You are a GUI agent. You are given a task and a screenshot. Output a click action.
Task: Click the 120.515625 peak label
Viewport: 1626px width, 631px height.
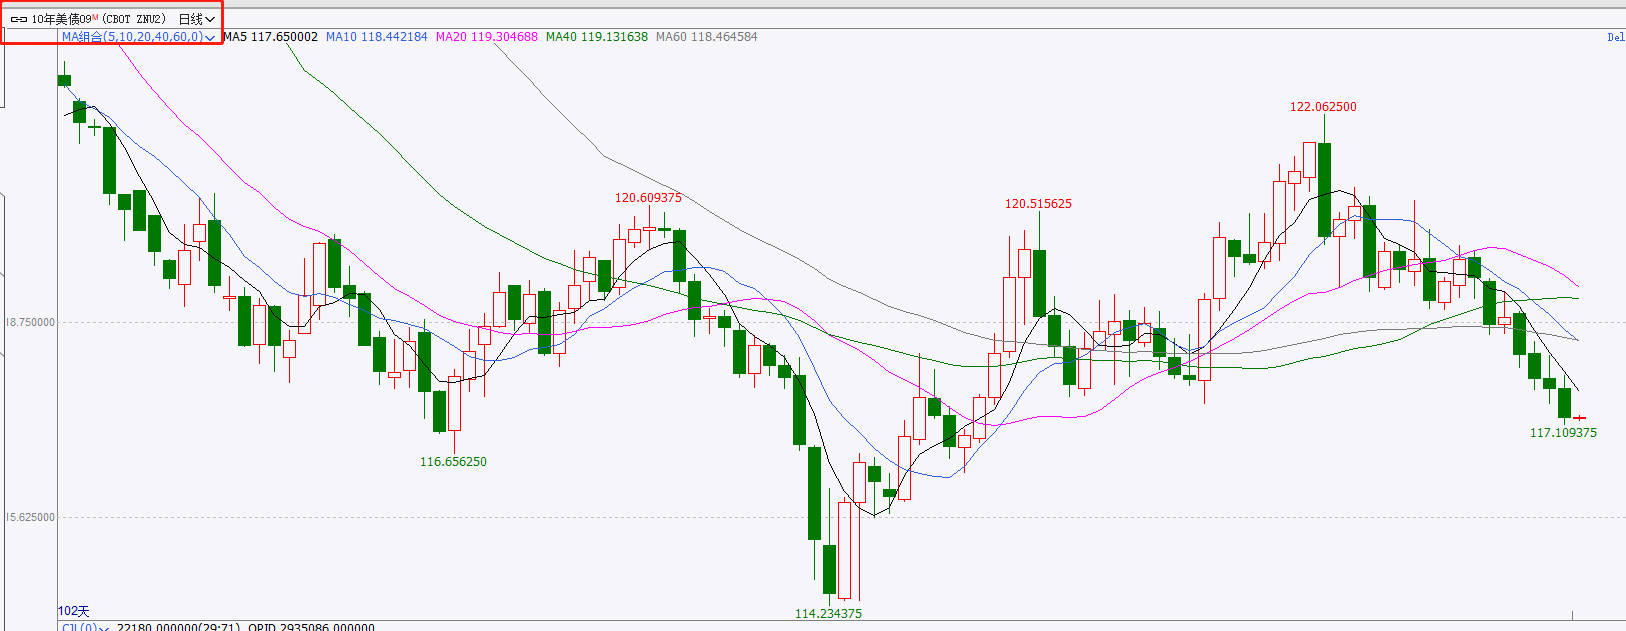(1038, 204)
